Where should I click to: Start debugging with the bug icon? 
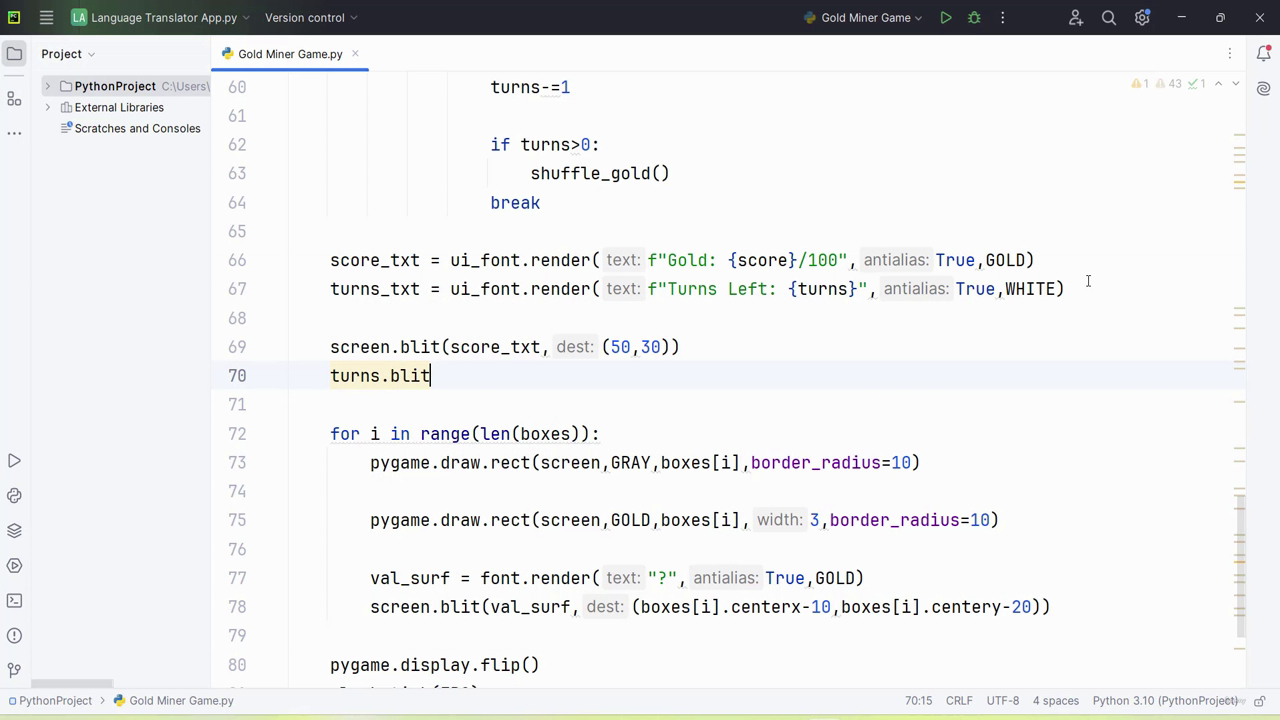click(x=974, y=18)
